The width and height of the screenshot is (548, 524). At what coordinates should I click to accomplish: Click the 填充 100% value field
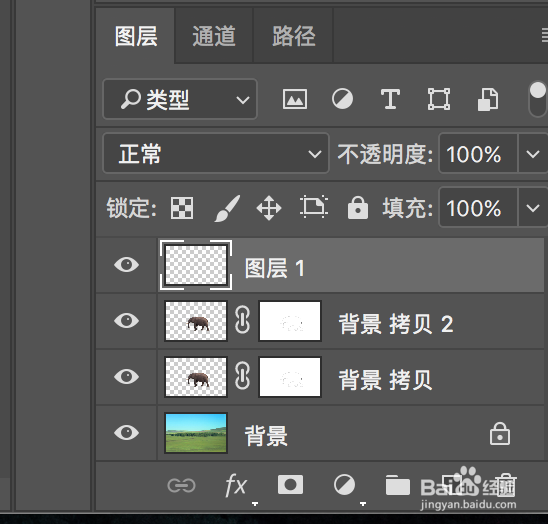pyautogui.click(x=478, y=208)
